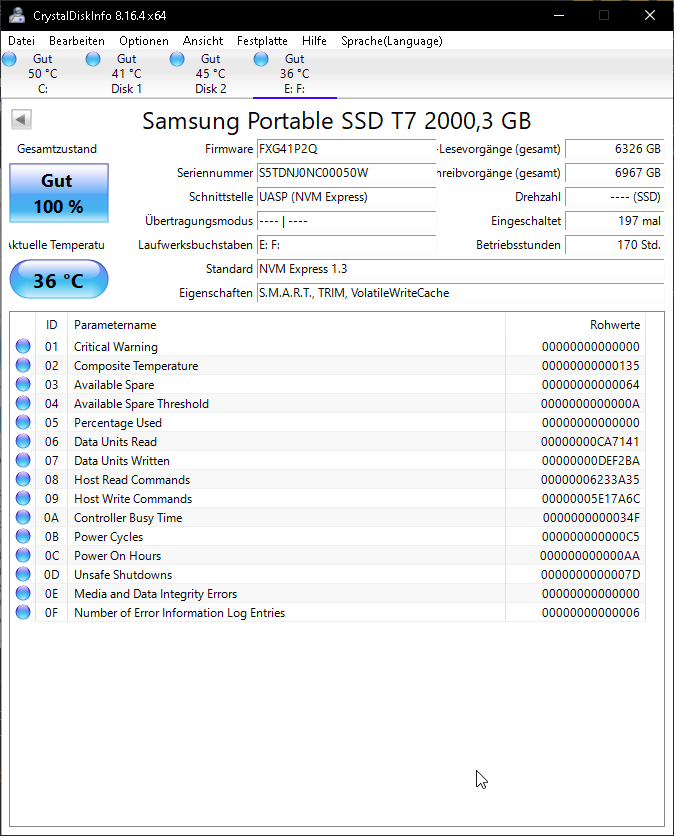Open the Sprache(Language) menu
Viewport: 674px width, 836px height.
point(392,41)
